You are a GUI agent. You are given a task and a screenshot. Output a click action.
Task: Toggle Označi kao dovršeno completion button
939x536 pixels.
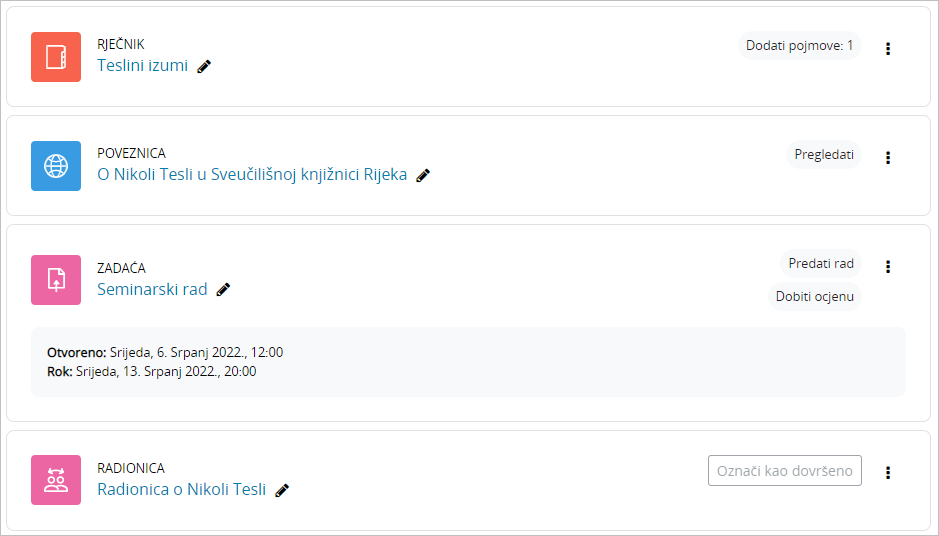pyautogui.click(x=784, y=471)
